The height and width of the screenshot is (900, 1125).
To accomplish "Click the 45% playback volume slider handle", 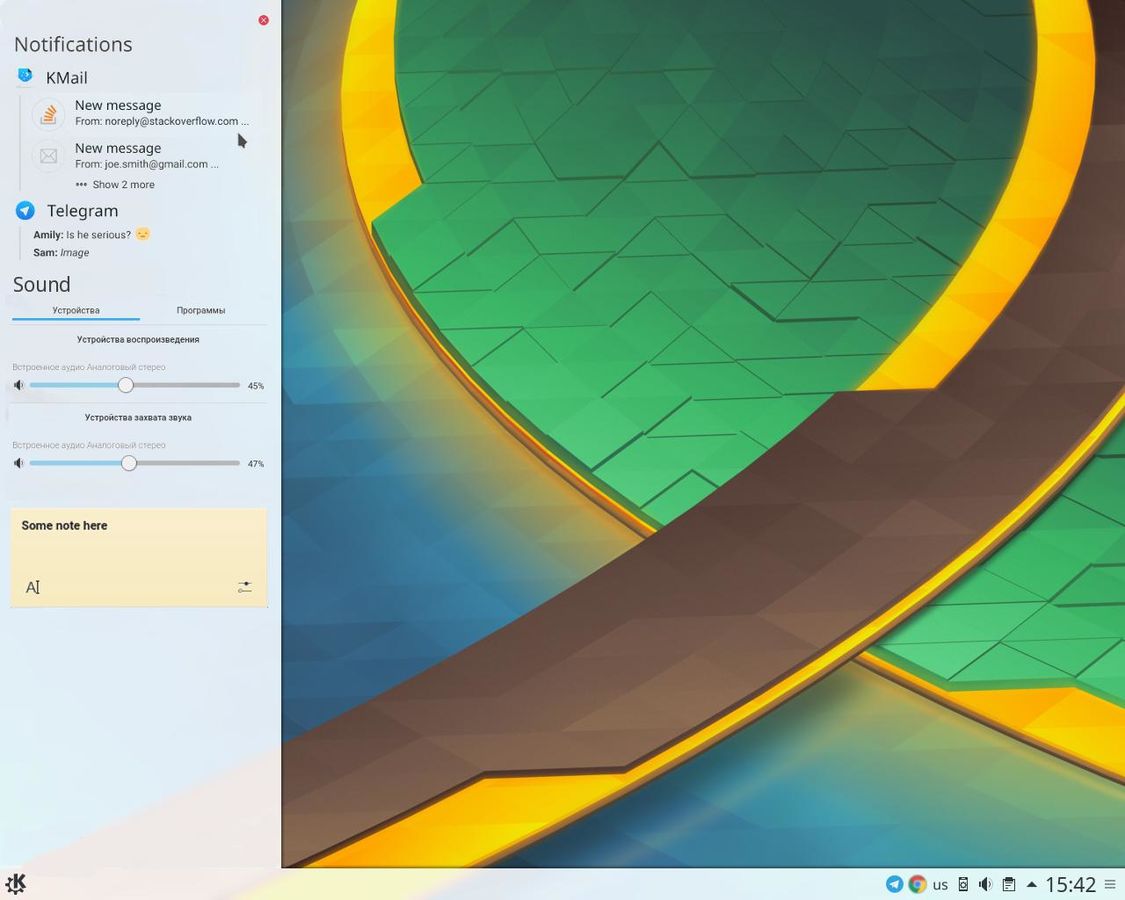I will click(x=126, y=385).
